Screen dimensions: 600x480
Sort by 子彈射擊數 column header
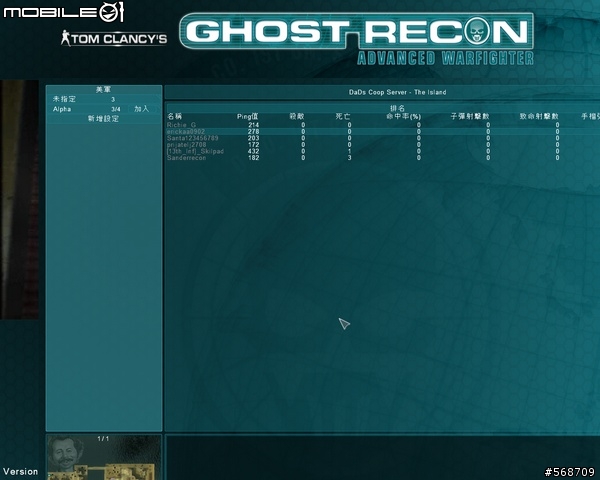(470, 116)
